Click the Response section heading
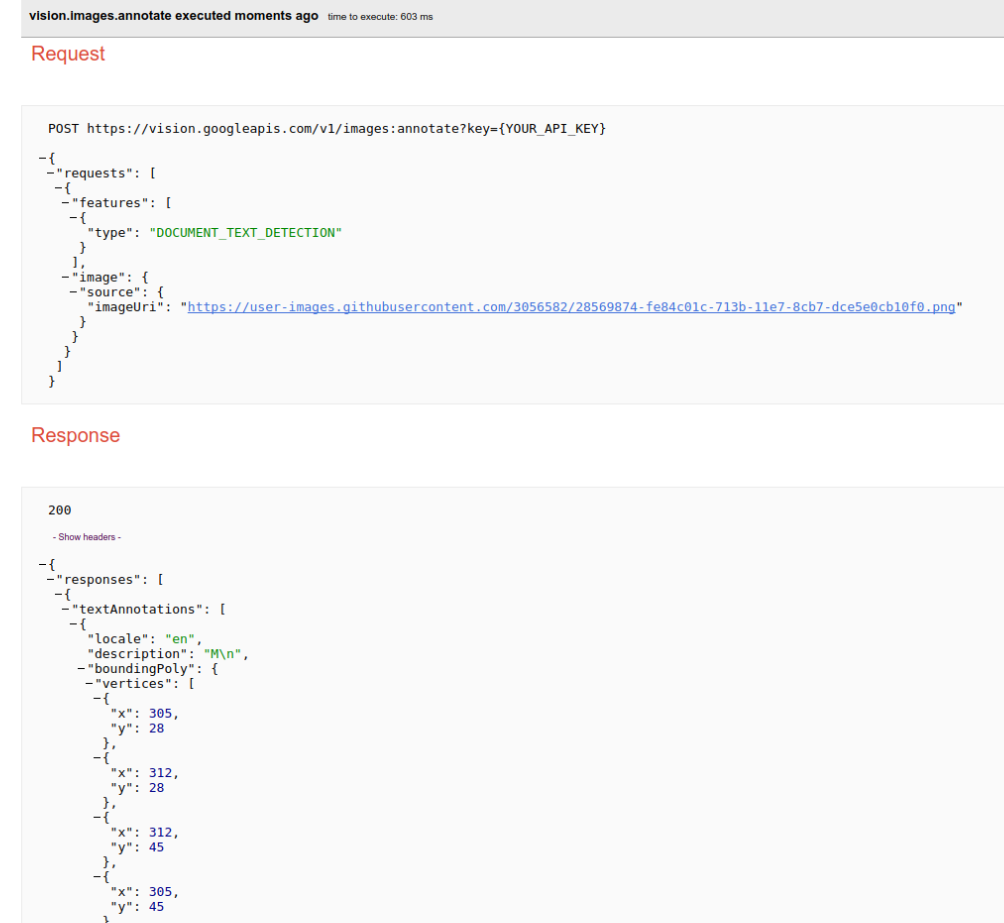The height and width of the screenshot is (923, 1004). click(76, 436)
